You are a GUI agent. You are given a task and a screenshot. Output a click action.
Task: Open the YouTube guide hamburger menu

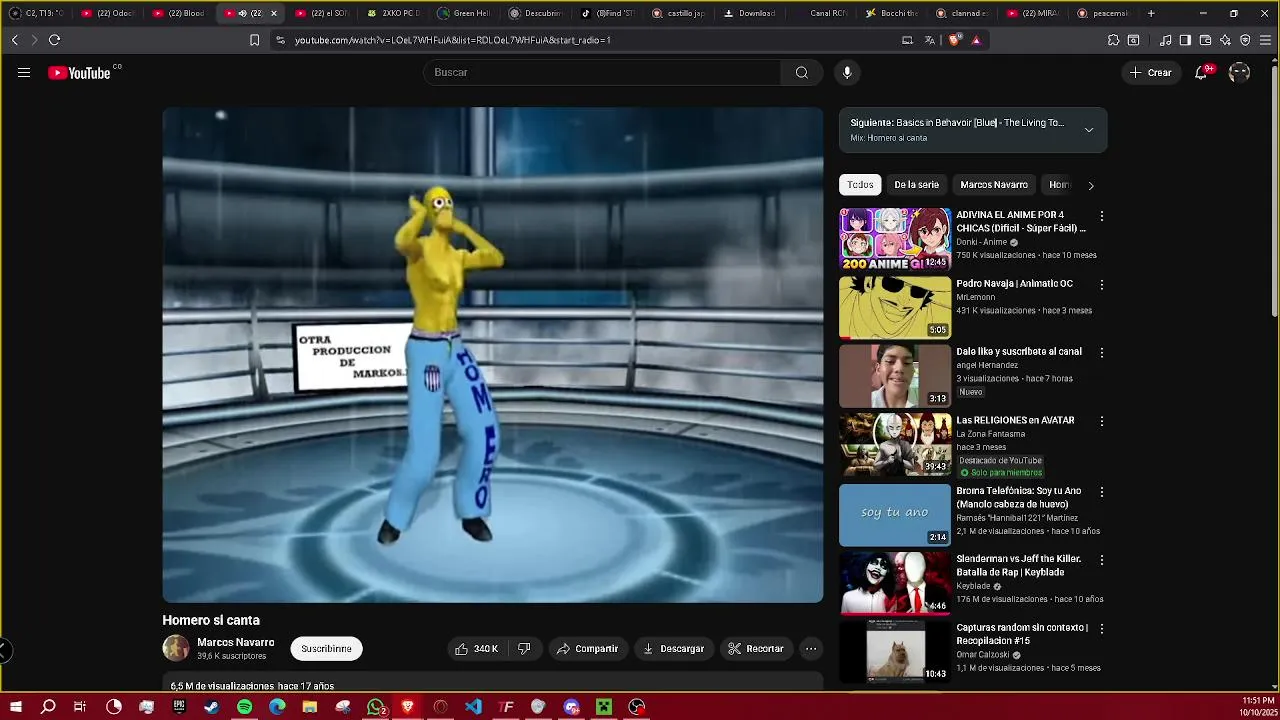coord(24,72)
